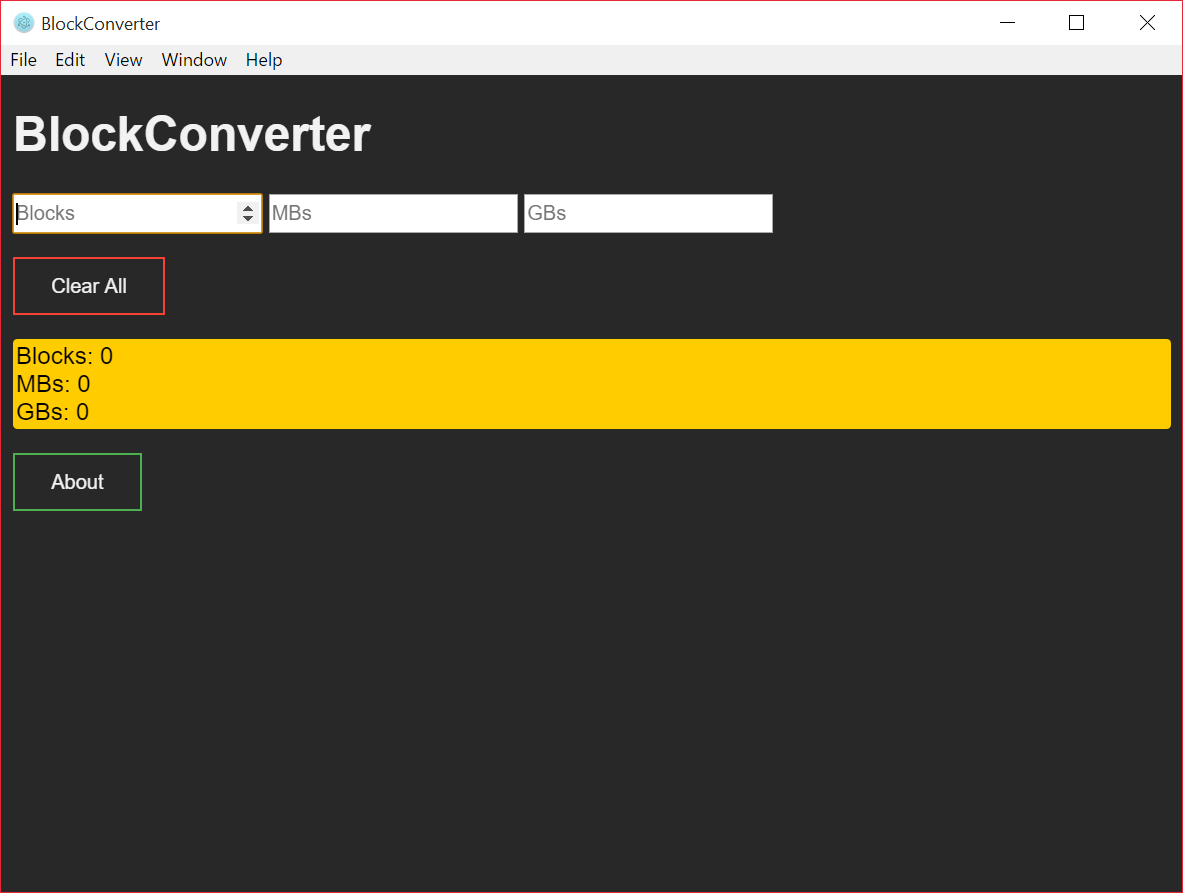Minimize the BlockConverter window
Screen dimensions: 1183x893
point(1007,23)
